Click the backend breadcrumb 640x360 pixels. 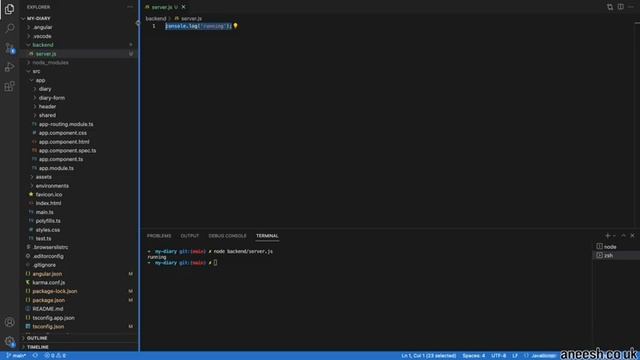[x=156, y=18]
